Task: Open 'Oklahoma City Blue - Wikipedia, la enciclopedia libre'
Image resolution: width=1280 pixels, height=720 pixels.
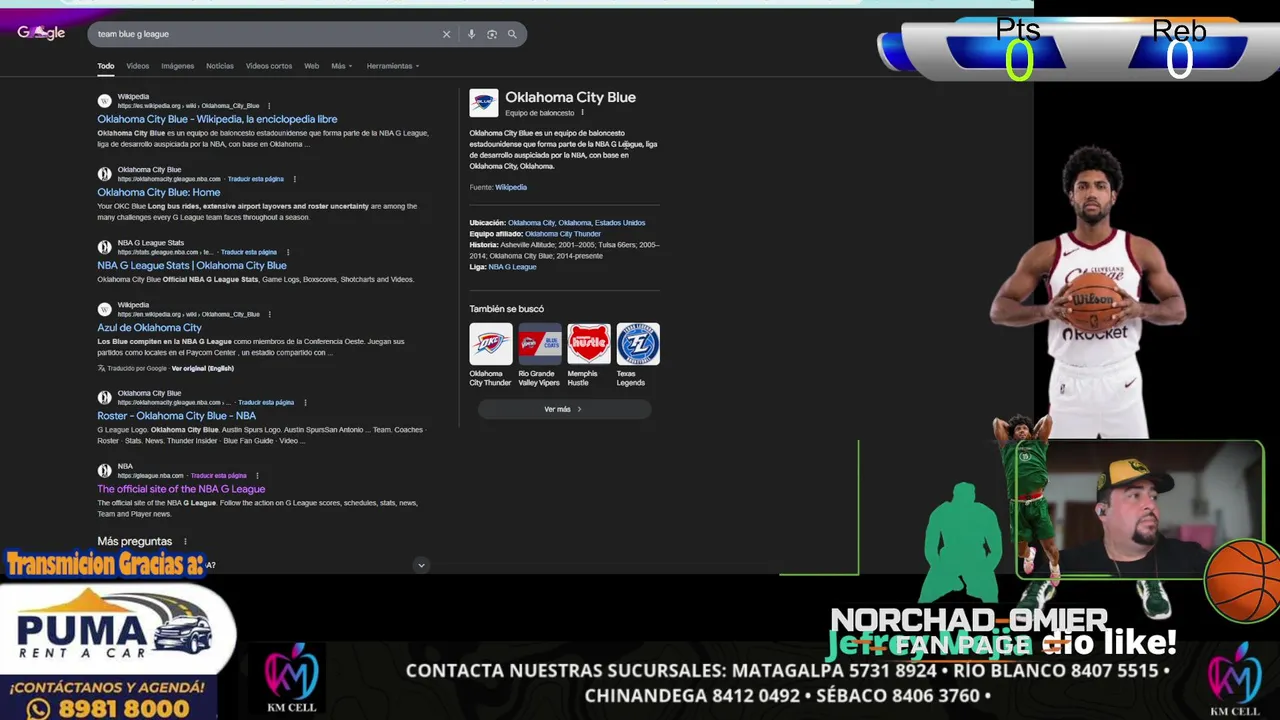Action: (217, 119)
